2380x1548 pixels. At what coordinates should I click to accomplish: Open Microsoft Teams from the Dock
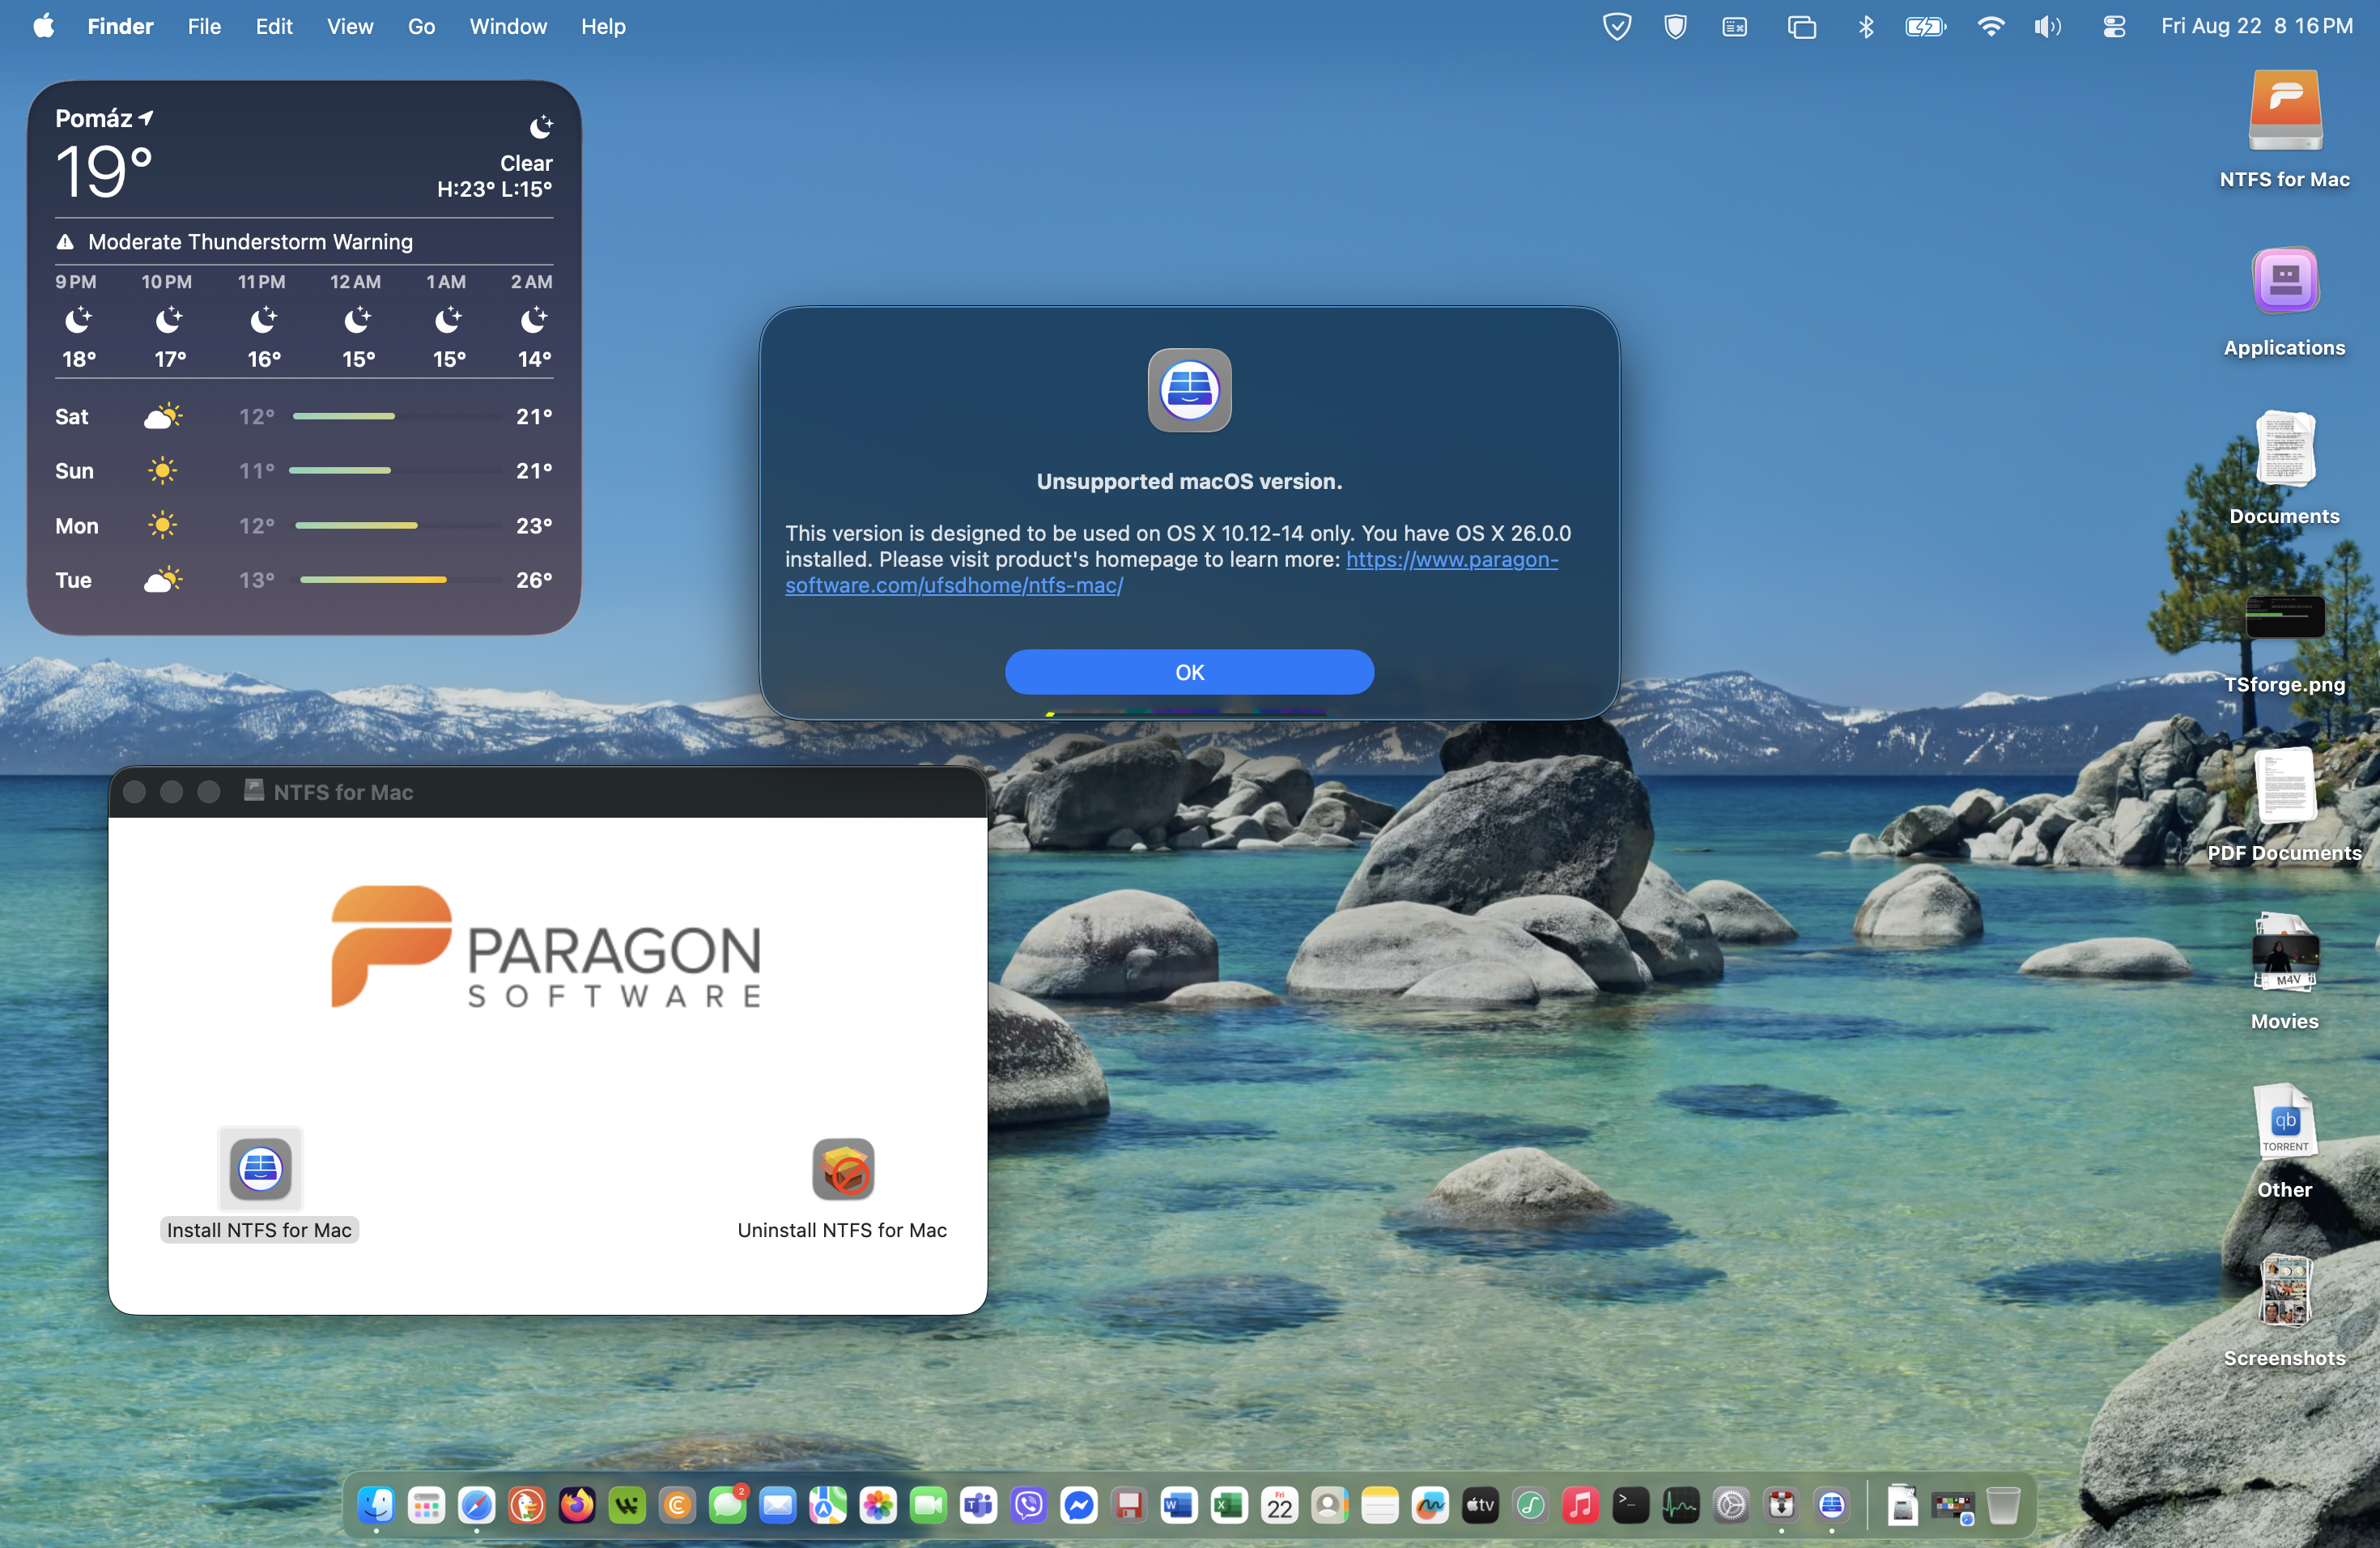tap(979, 1505)
